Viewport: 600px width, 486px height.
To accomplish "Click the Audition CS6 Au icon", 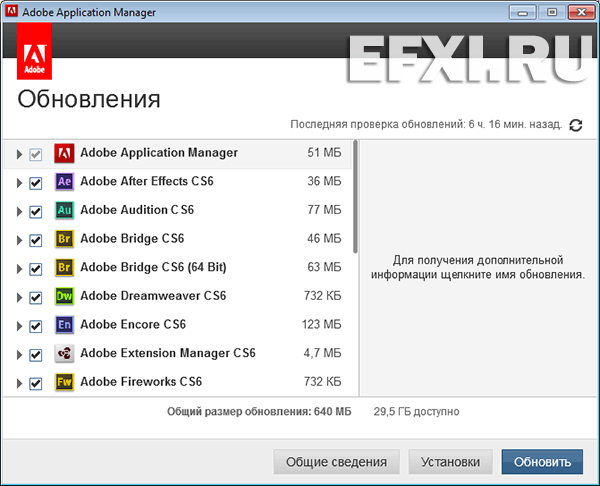I will 64,210.
